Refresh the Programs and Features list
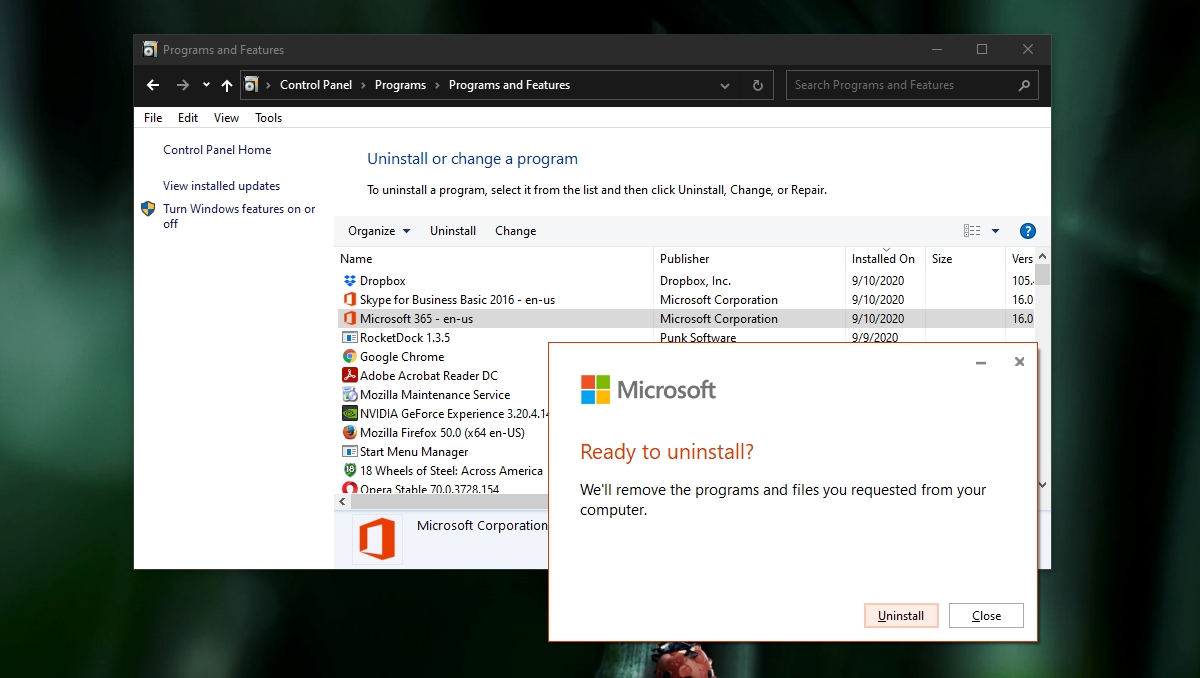Viewport: 1200px width, 678px height. (x=758, y=86)
